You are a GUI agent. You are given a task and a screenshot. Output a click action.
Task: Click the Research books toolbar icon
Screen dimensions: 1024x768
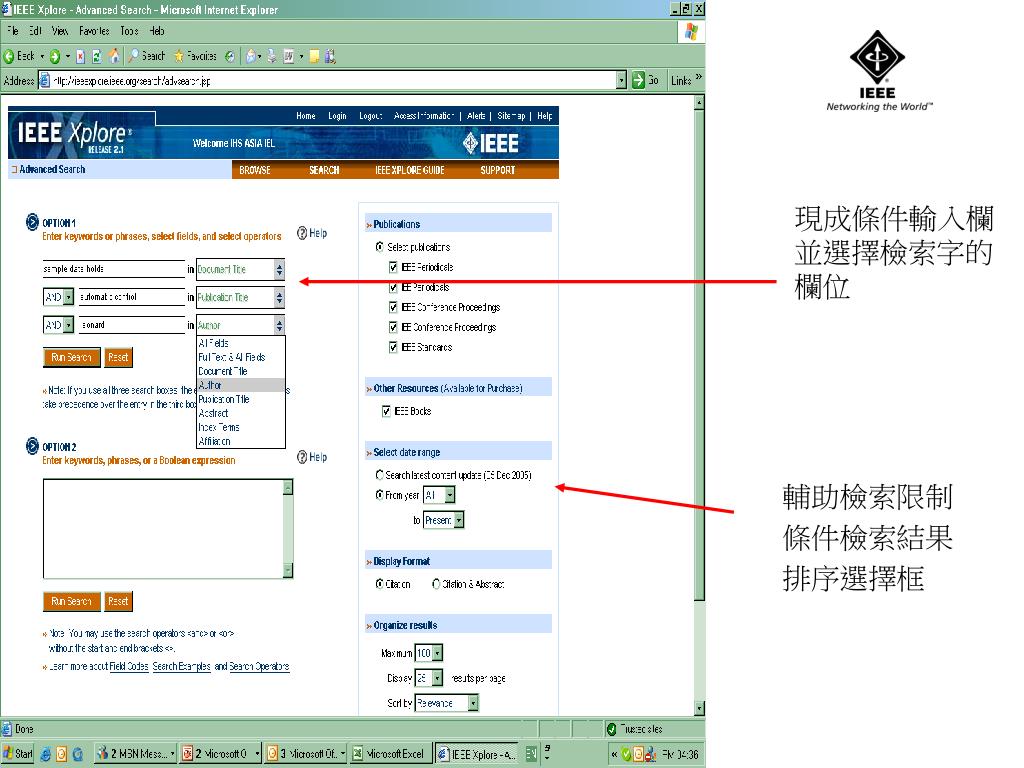[330, 57]
